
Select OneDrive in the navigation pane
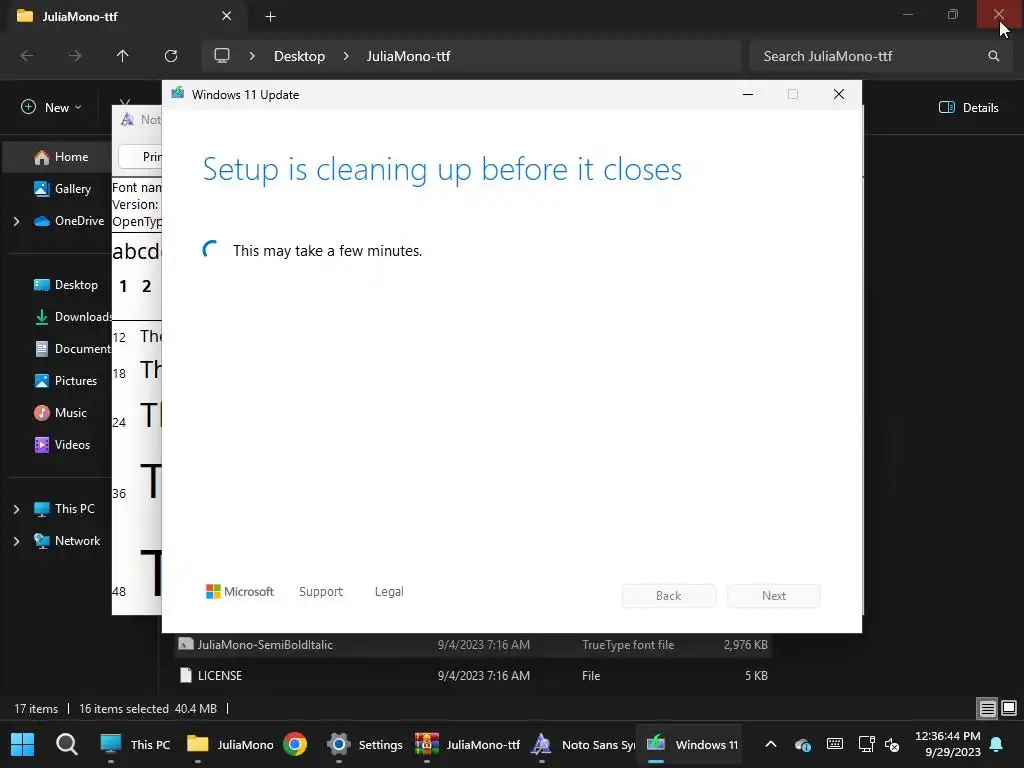click(69, 221)
